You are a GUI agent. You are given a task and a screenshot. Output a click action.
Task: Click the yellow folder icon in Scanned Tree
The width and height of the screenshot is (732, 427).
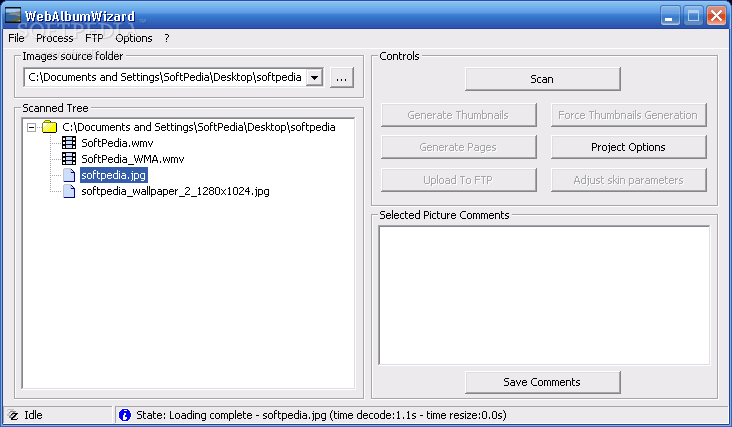(49, 127)
